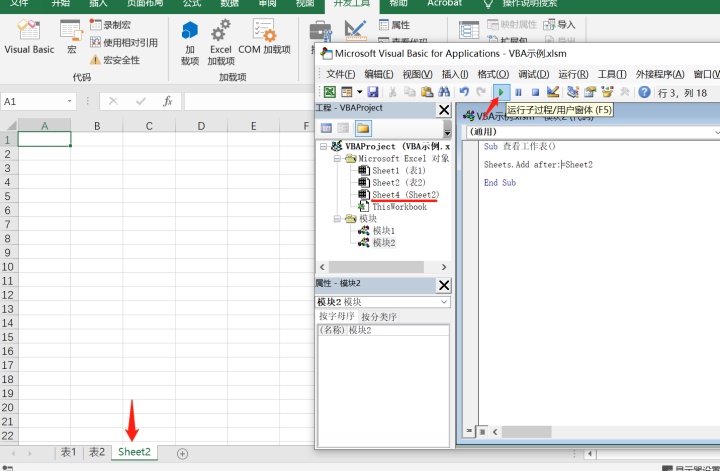This screenshot has height=471, width=720.
Task: Click the Break (pause) icon in VBA toolbar
Action: point(518,92)
